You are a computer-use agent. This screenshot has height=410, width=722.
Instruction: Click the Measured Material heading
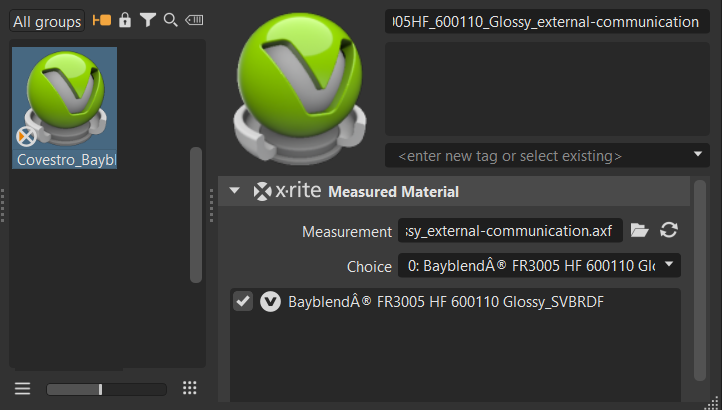click(x=393, y=192)
